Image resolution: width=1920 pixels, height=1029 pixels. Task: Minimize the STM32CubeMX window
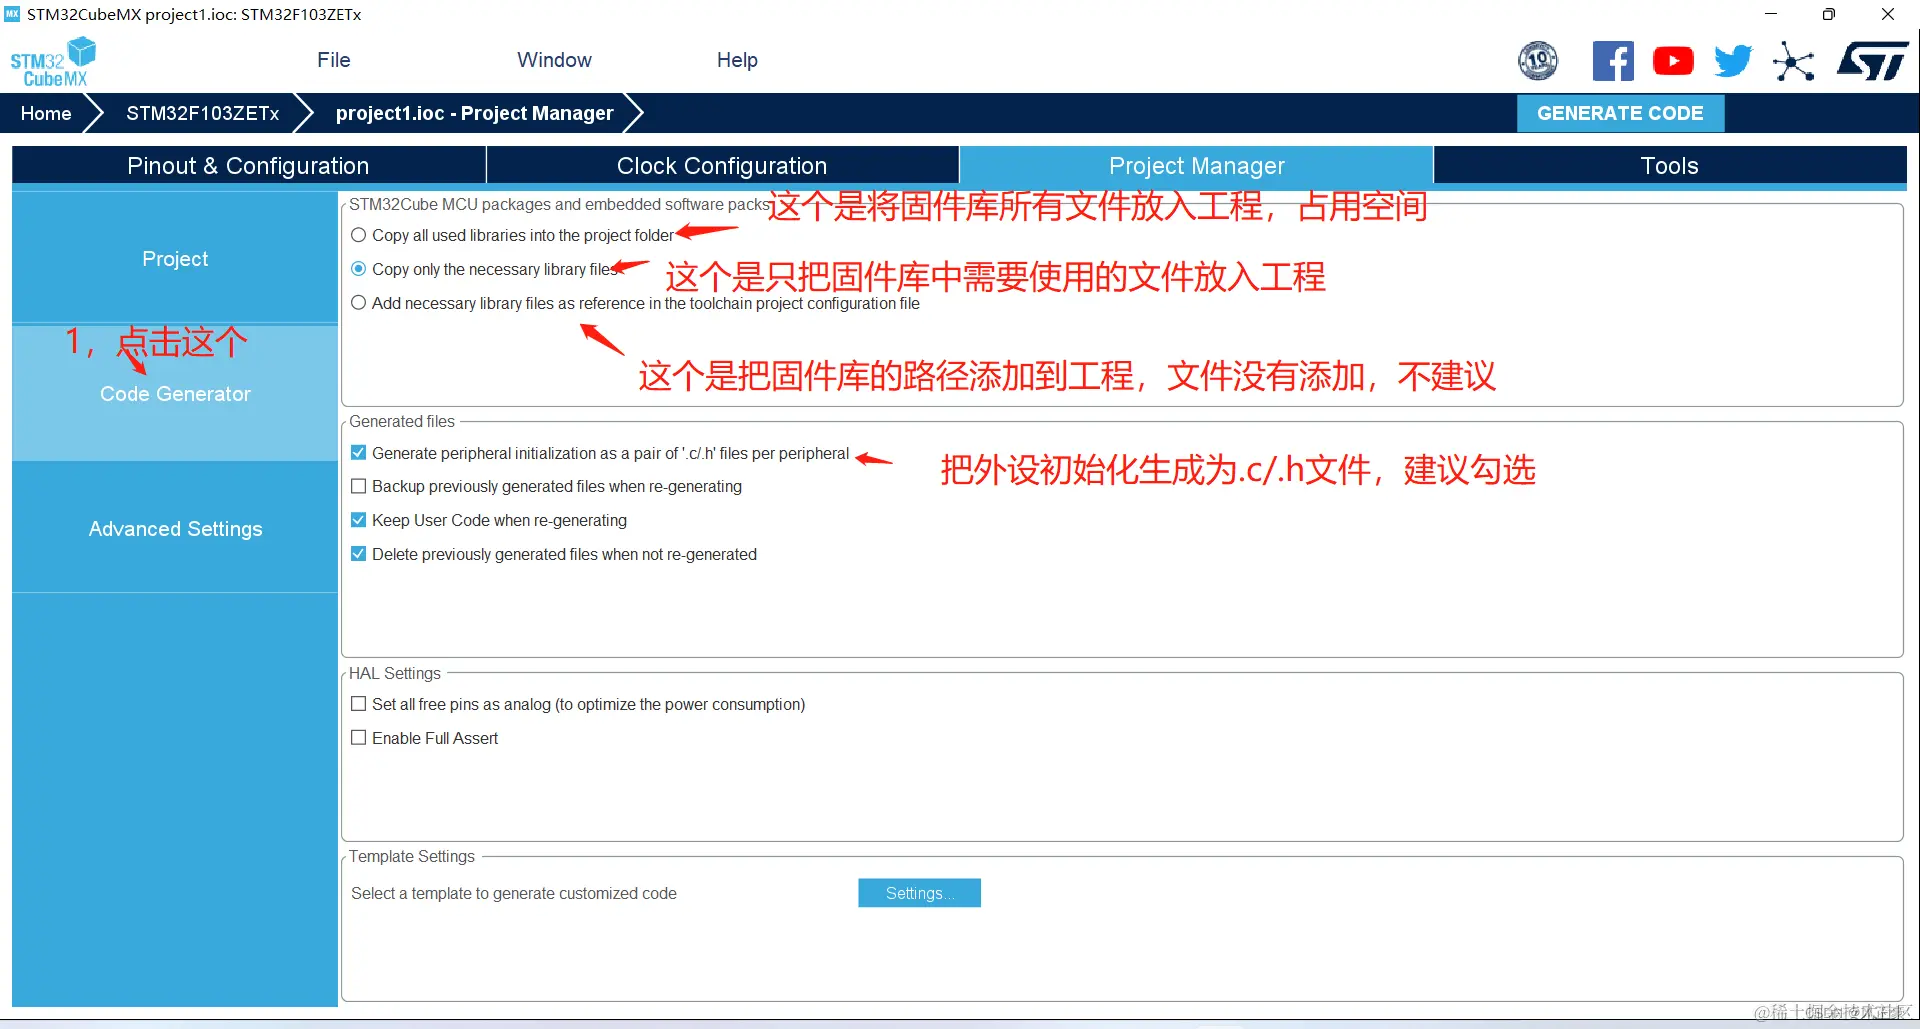click(1771, 14)
